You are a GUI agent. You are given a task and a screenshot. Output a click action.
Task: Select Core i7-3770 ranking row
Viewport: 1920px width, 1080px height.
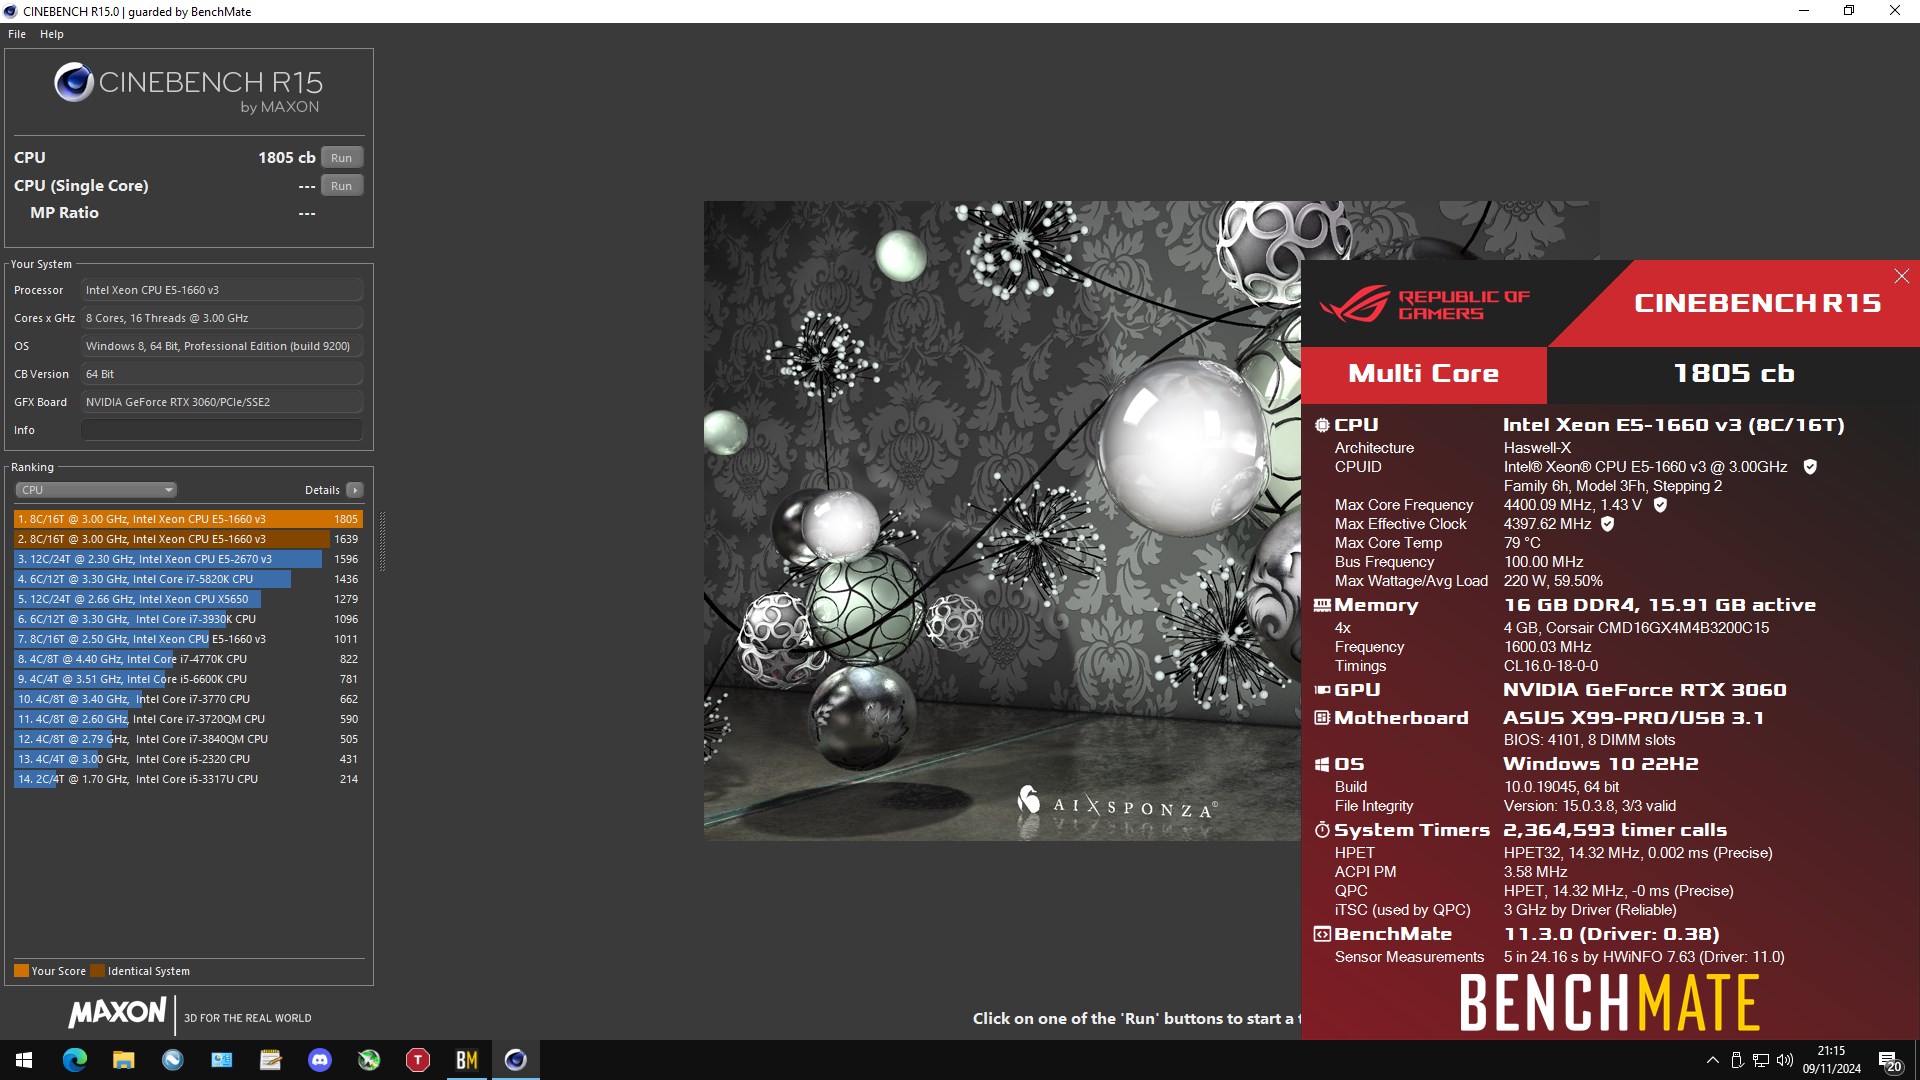tap(188, 699)
